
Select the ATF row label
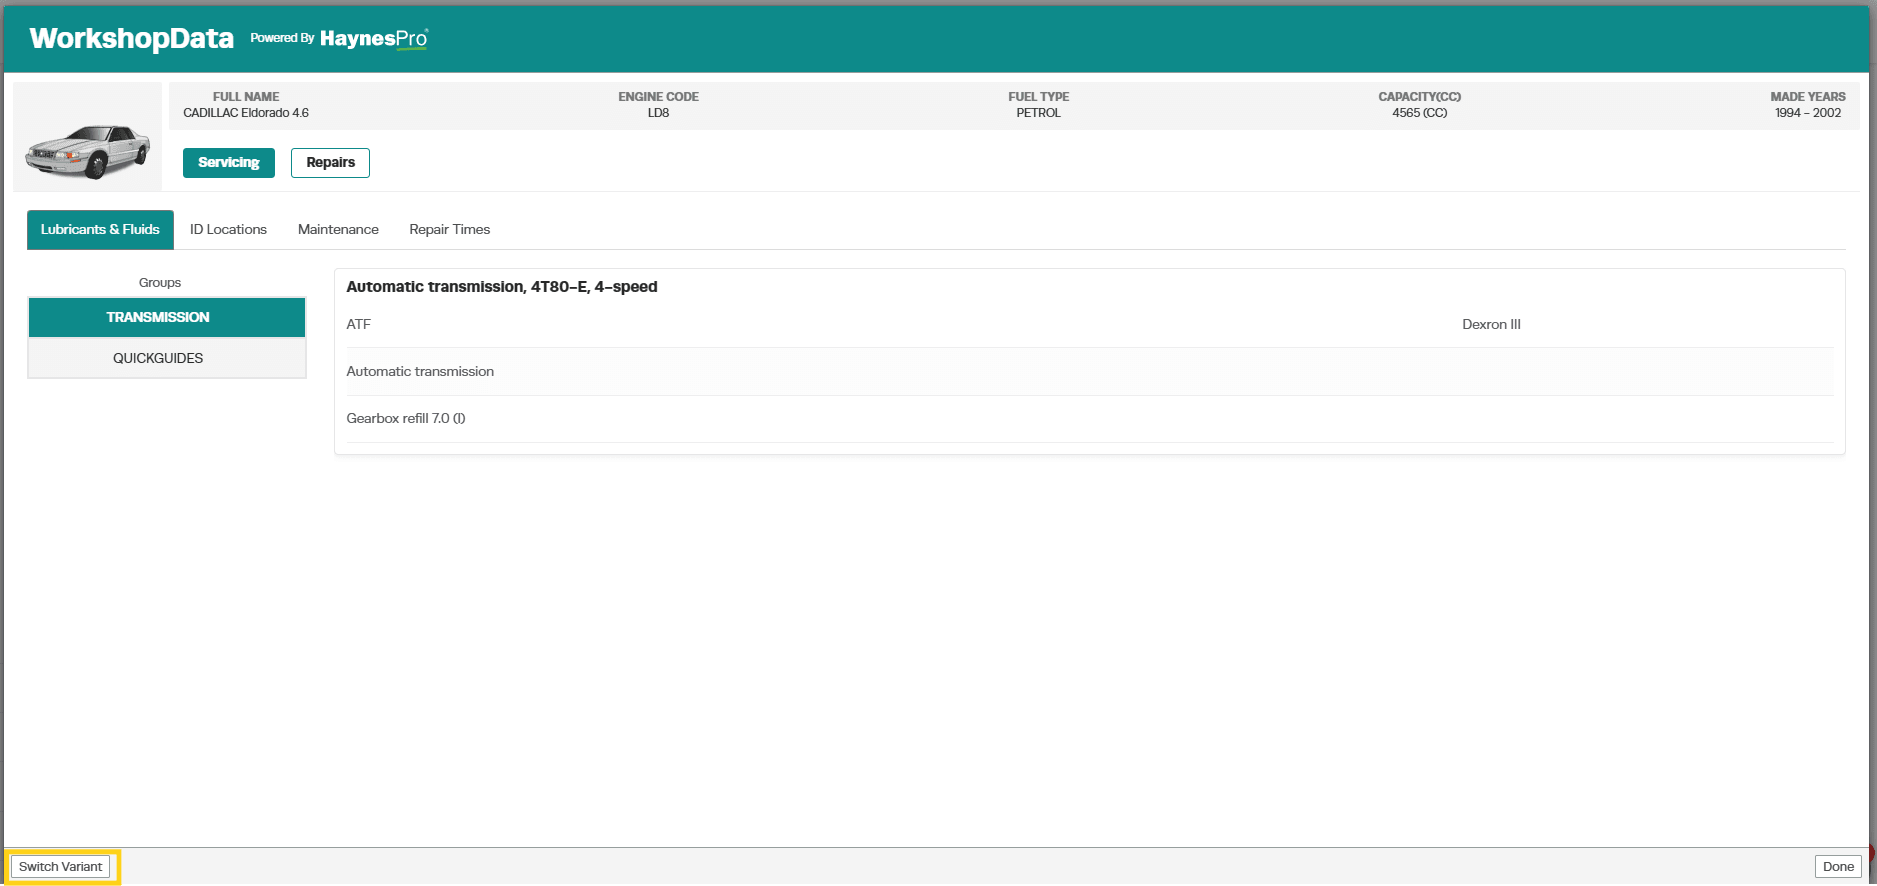click(359, 325)
